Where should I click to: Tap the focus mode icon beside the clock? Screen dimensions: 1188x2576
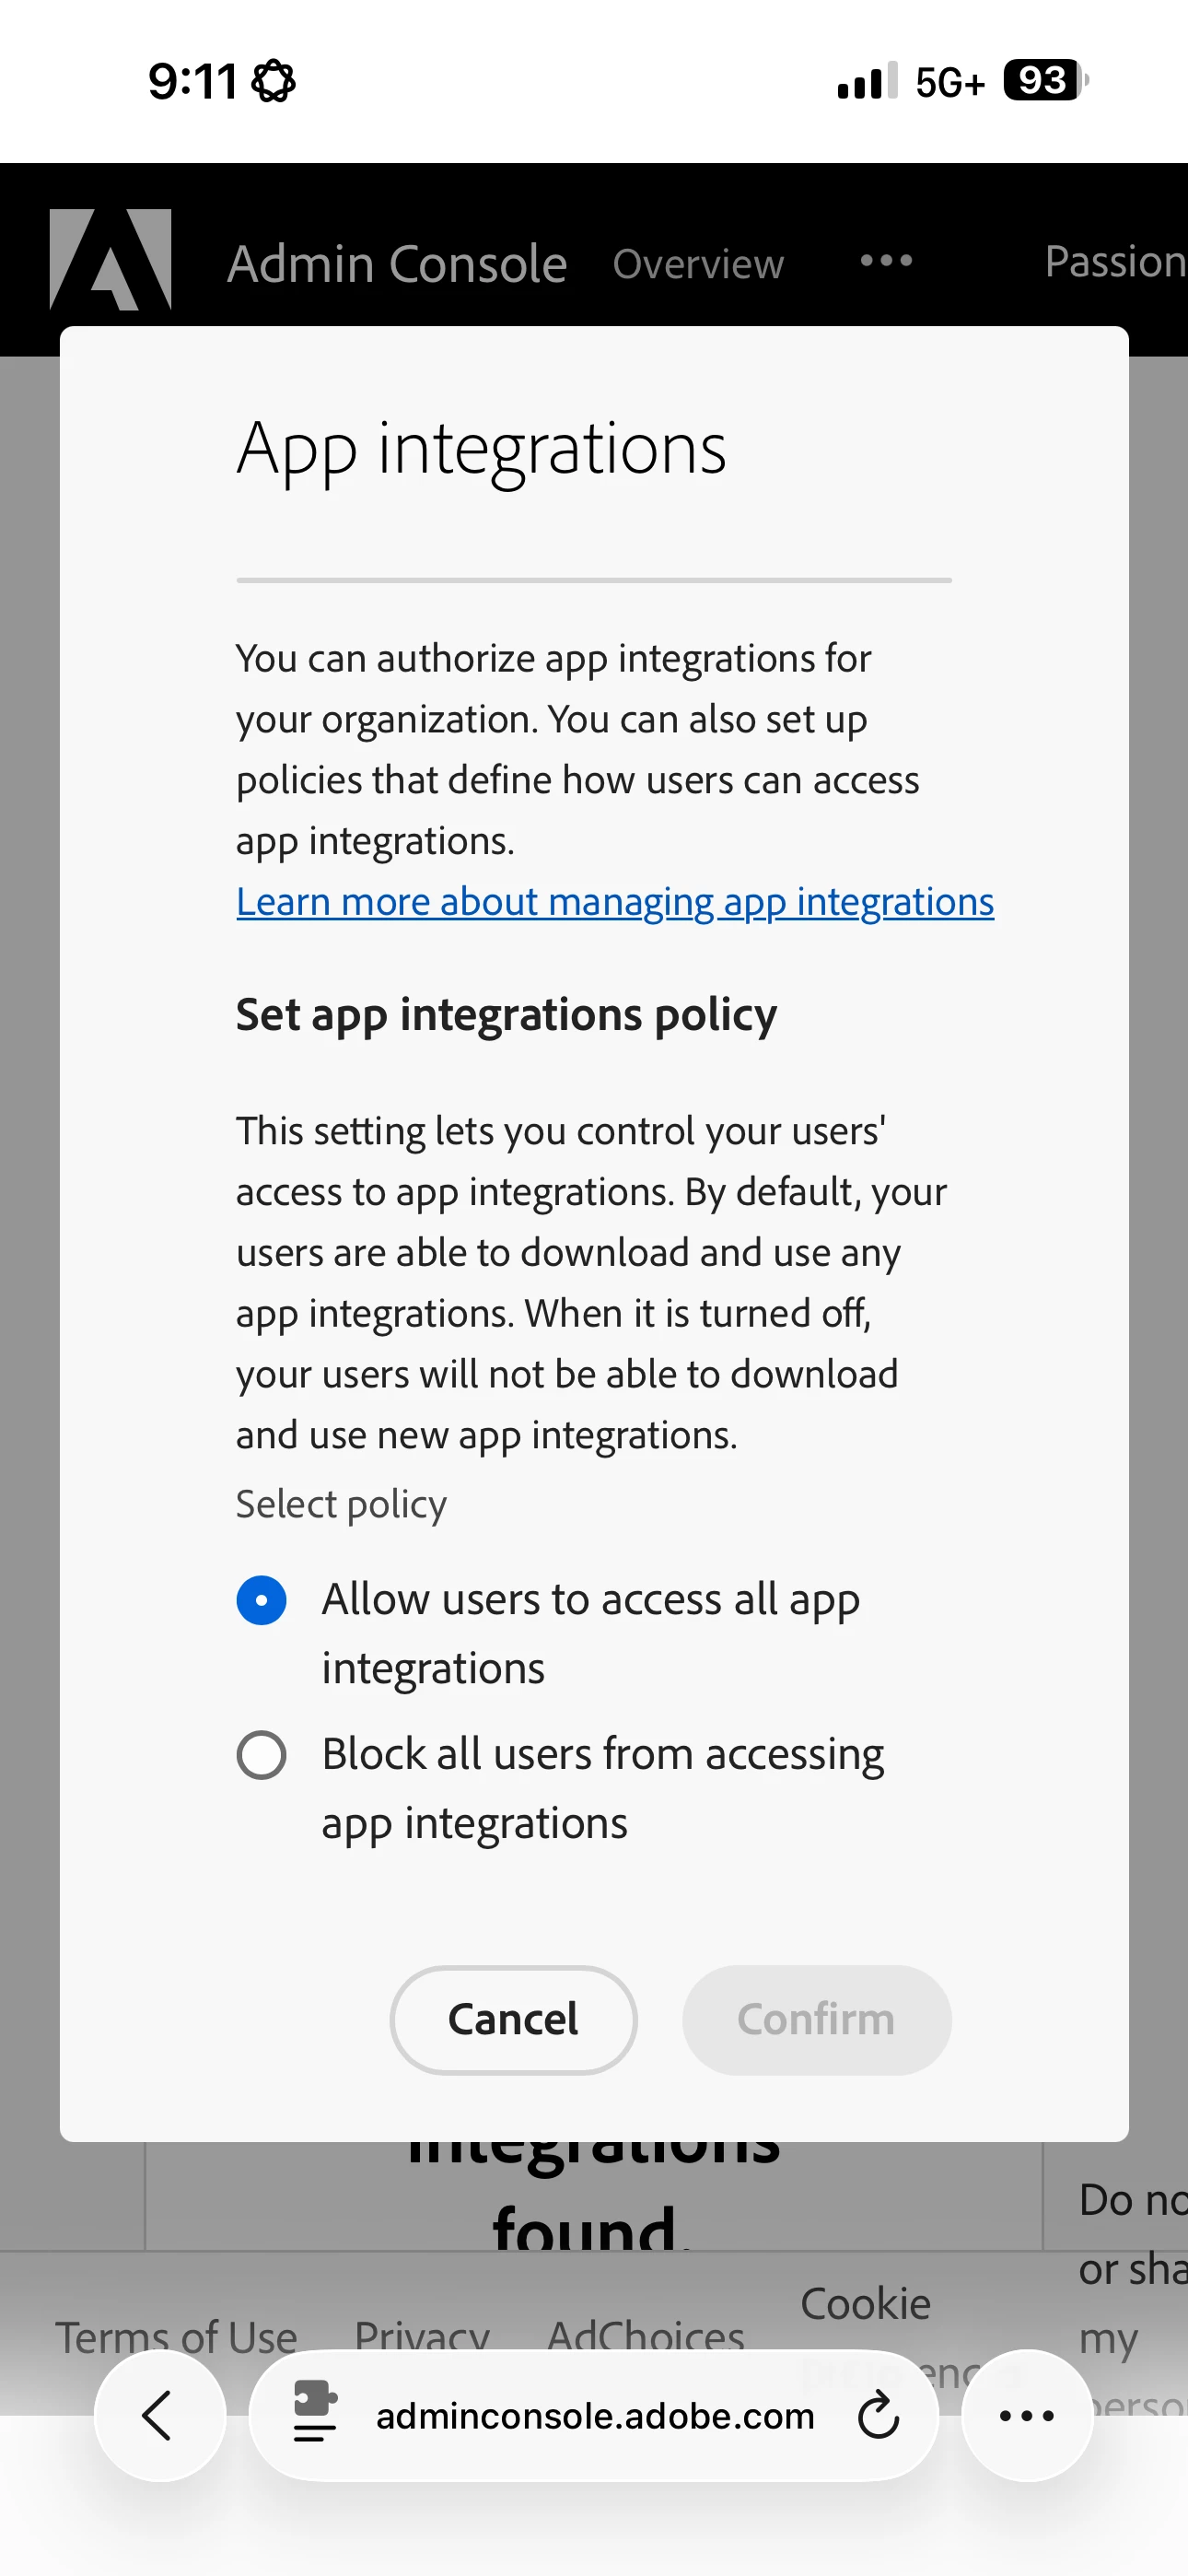point(273,81)
